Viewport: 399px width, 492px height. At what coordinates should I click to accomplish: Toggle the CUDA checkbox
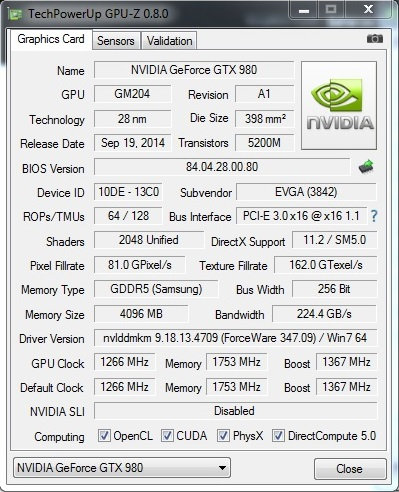(167, 436)
